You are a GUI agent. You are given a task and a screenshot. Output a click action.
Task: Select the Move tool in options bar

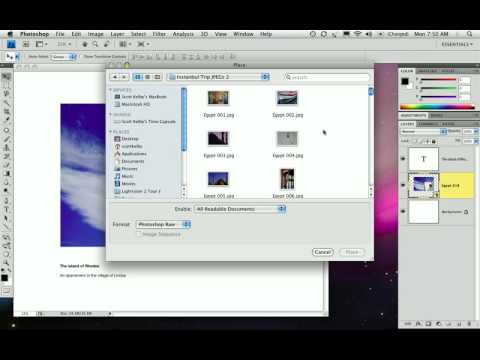(x=9, y=57)
